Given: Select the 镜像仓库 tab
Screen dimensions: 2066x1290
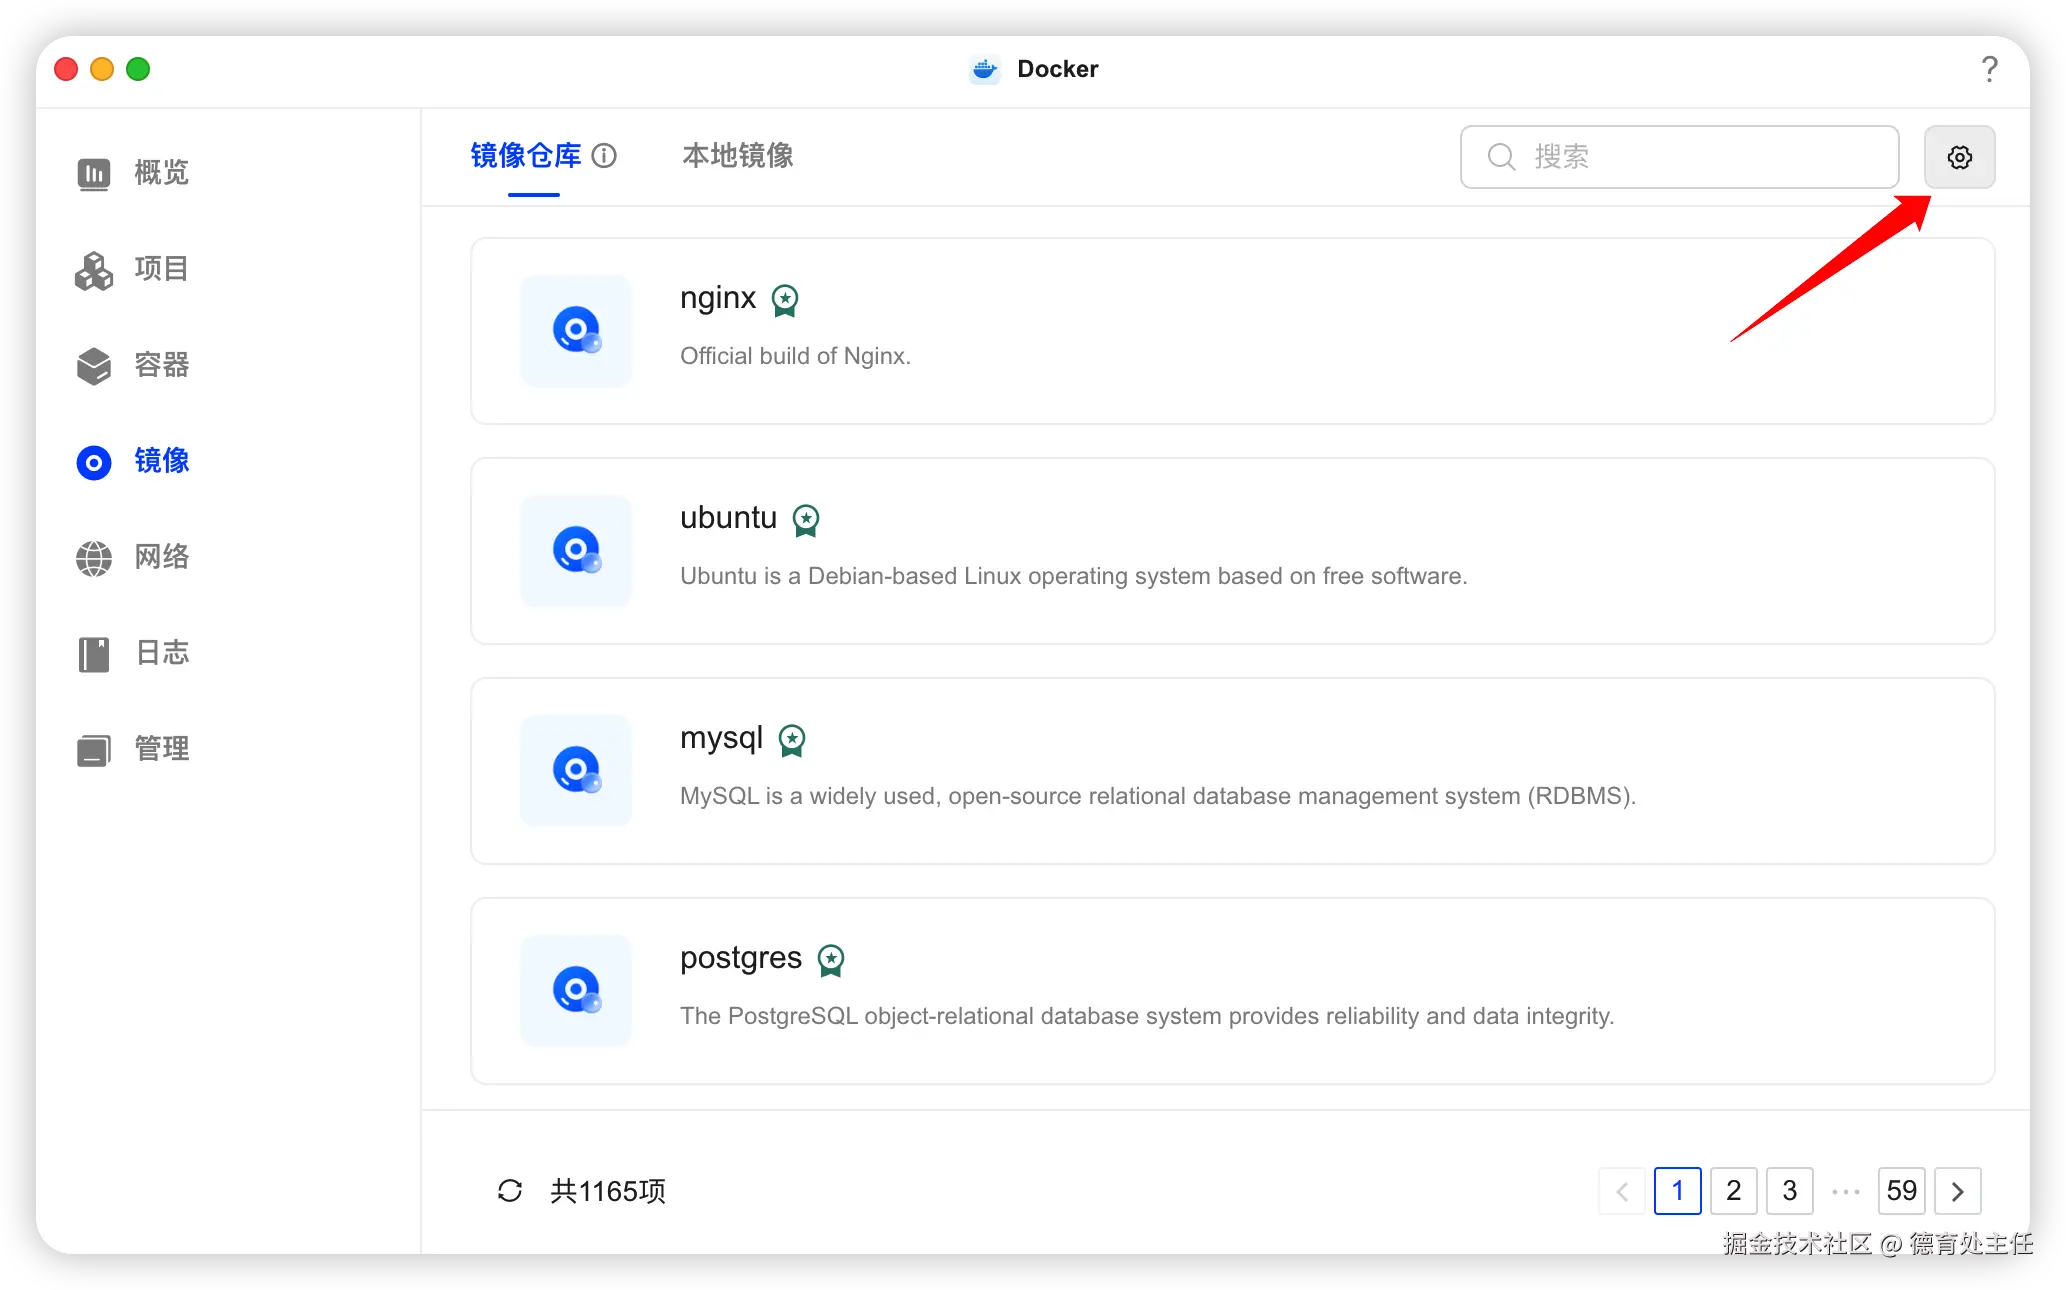Looking at the screenshot, I should click(x=526, y=156).
